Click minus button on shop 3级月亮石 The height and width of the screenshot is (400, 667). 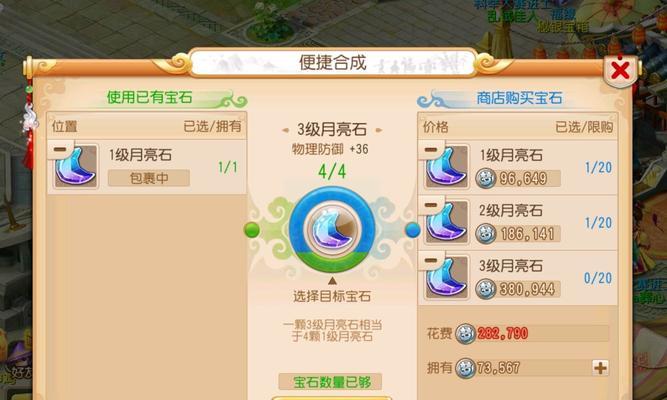[430, 260]
